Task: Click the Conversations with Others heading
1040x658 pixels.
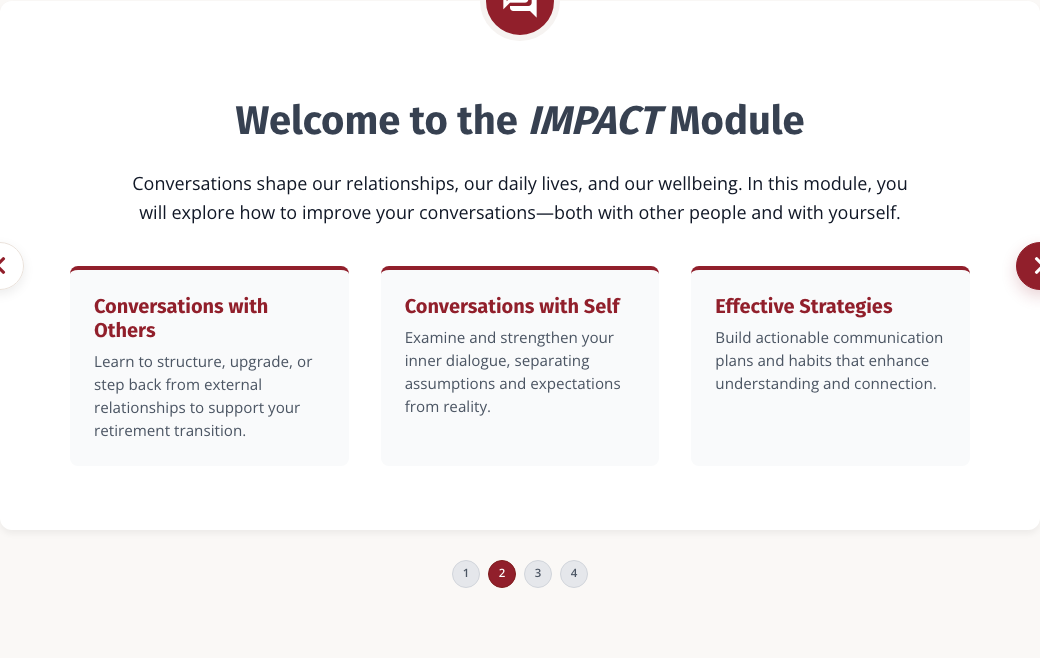Action: (181, 318)
